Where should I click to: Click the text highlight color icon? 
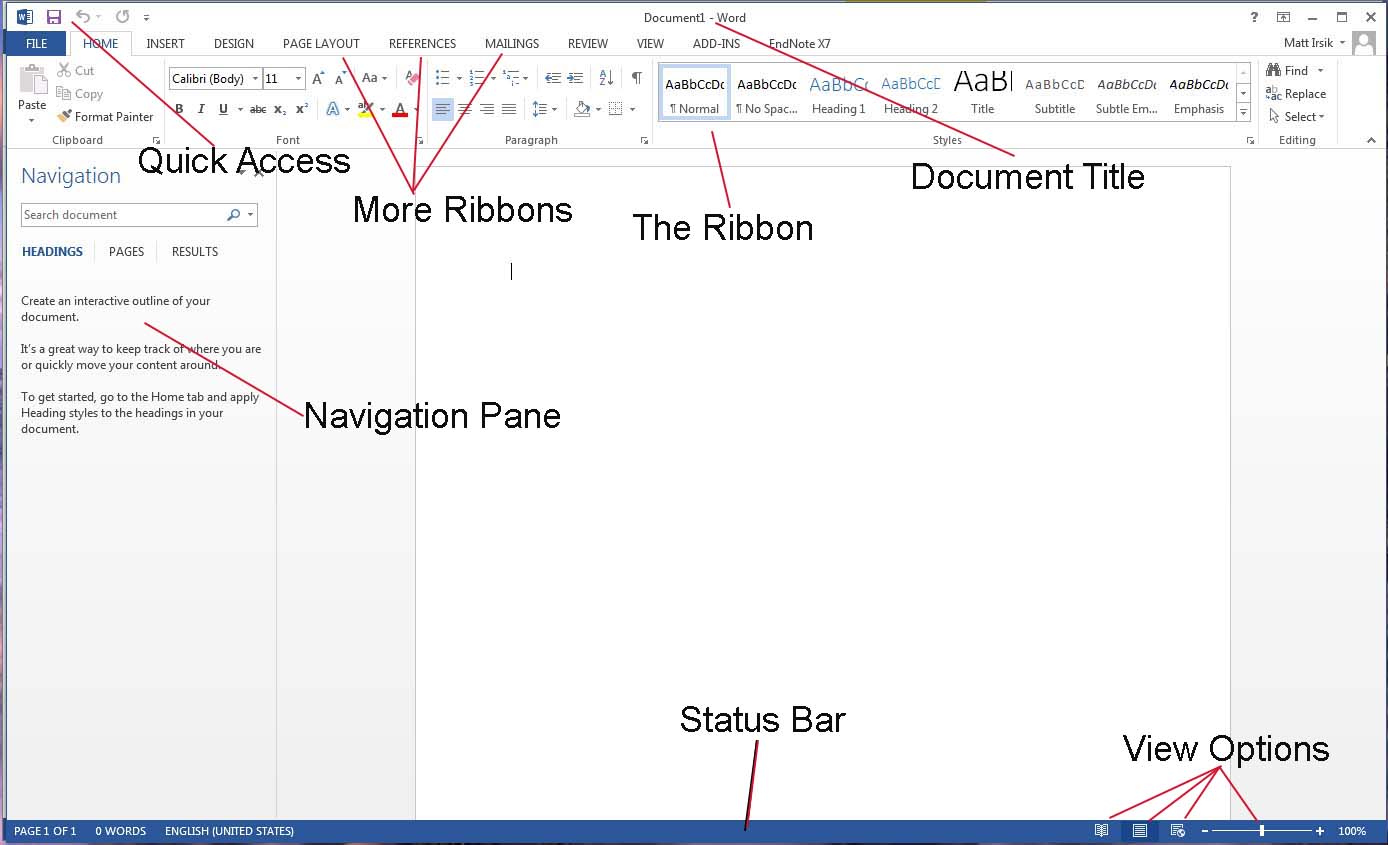tap(367, 109)
